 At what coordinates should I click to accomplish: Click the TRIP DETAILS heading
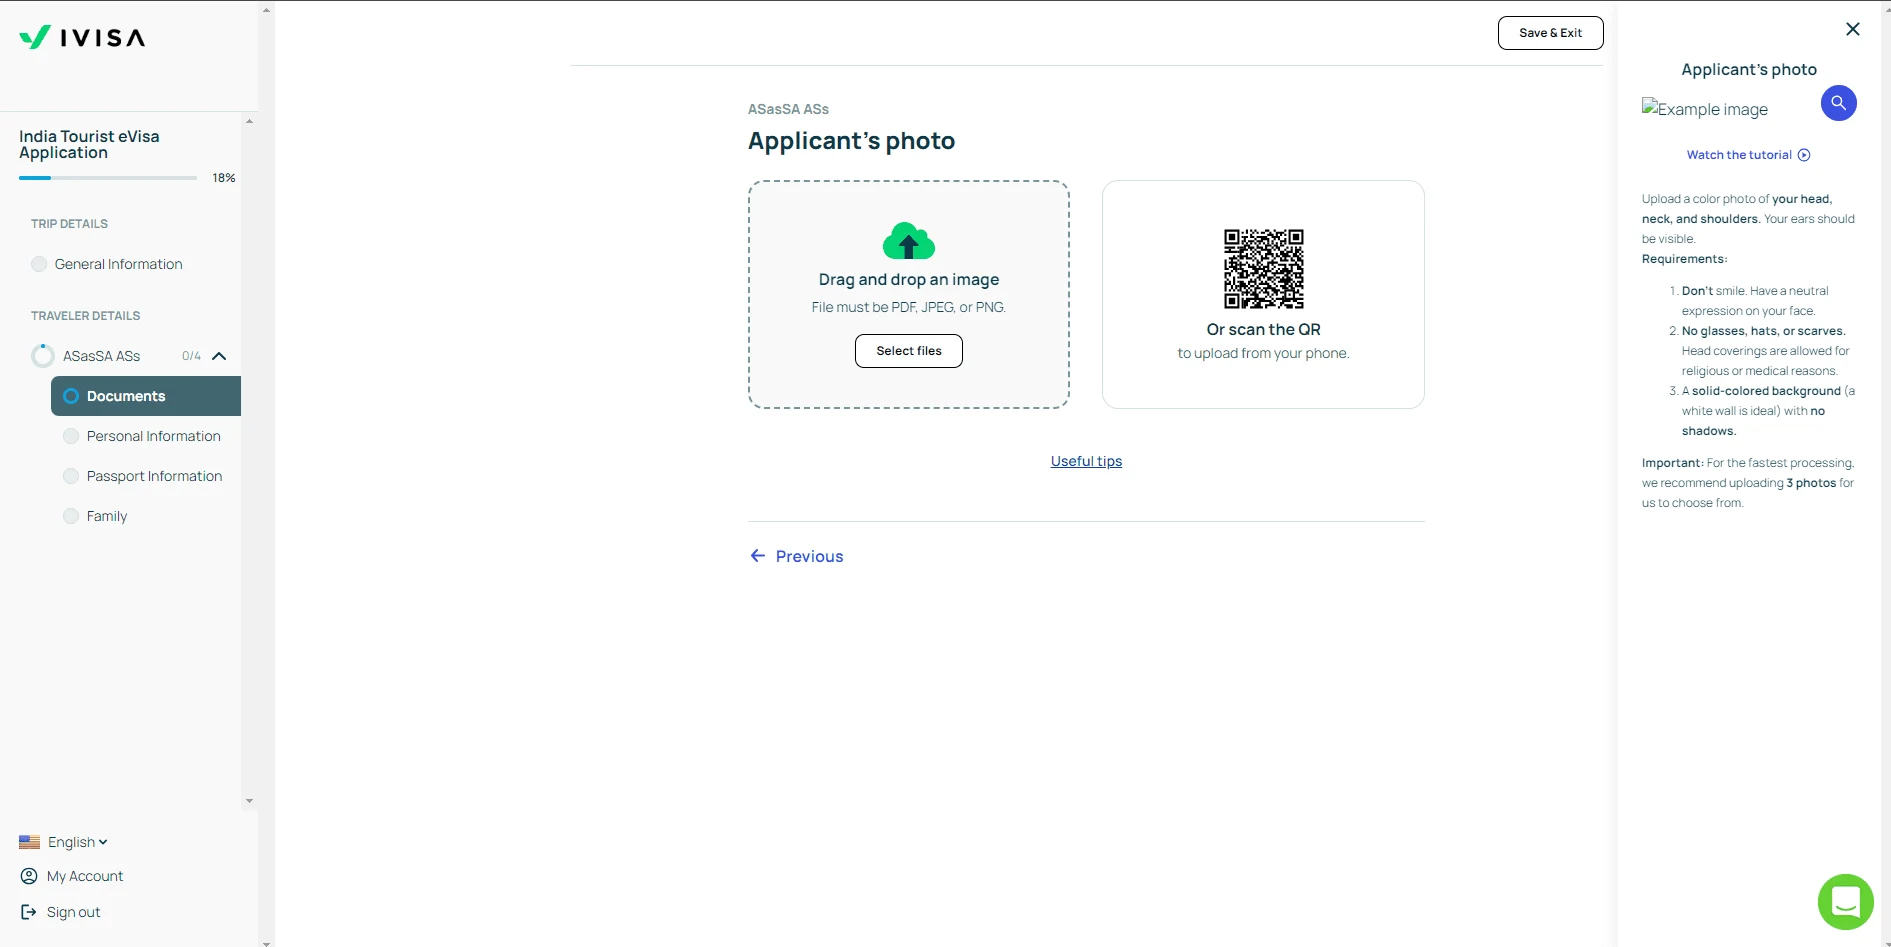tap(69, 224)
